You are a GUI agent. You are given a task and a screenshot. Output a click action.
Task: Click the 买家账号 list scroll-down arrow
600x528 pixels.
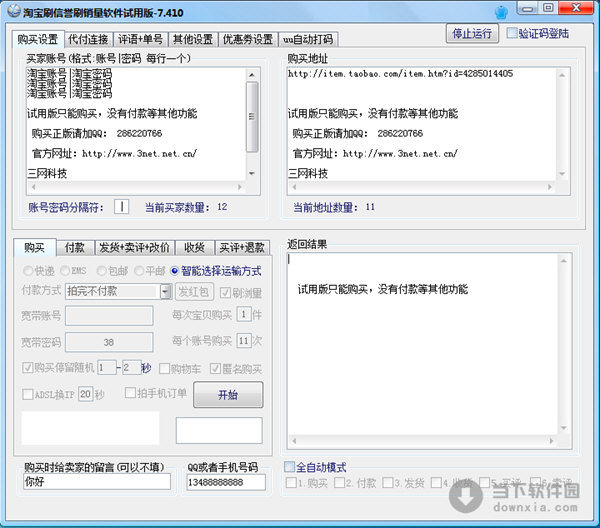252,174
